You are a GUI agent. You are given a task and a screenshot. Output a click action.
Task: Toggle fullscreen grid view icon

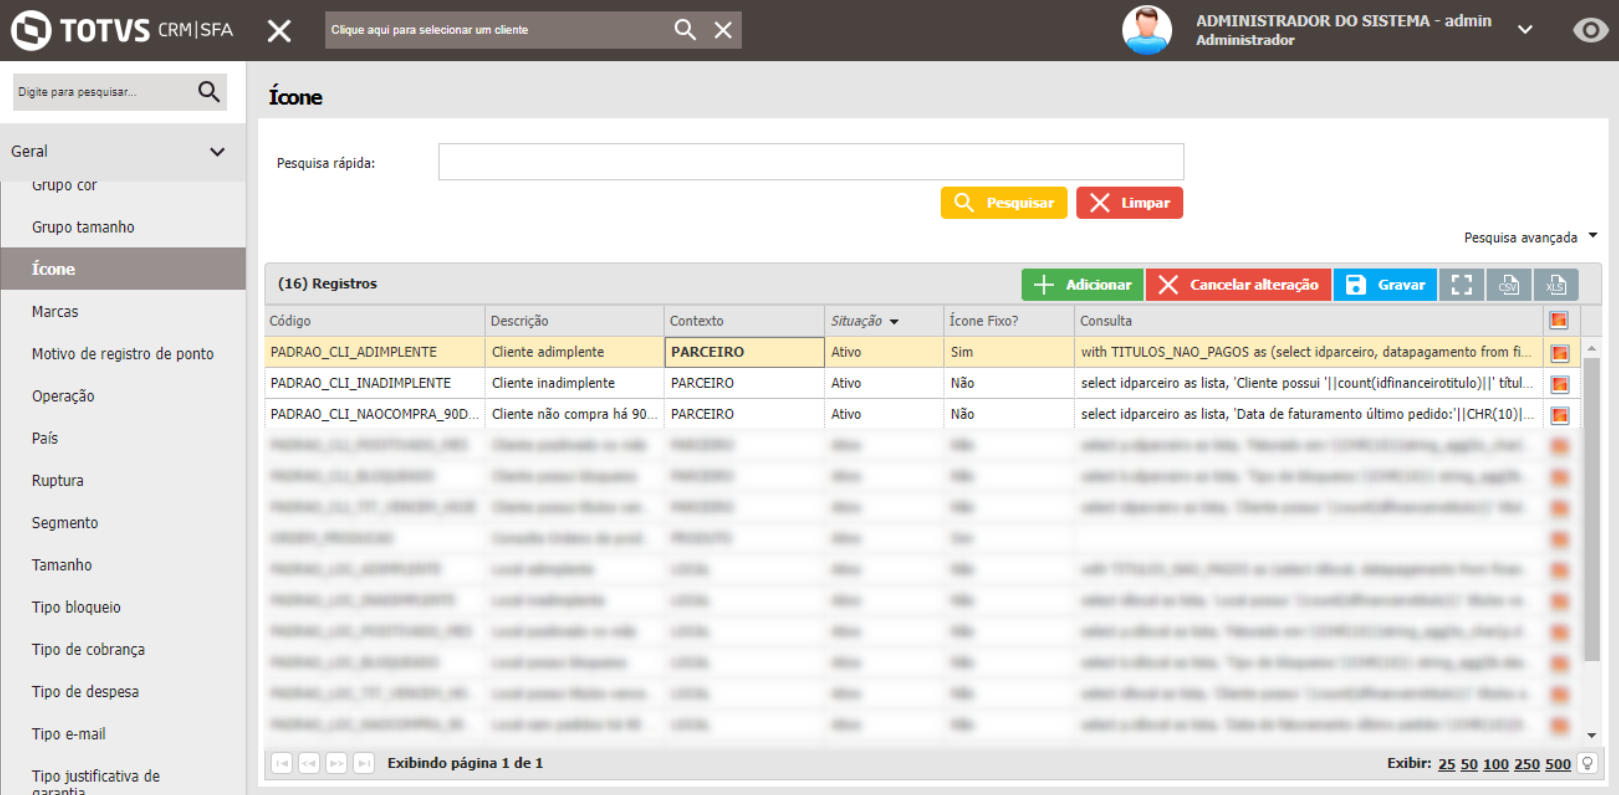[x=1462, y=285]
